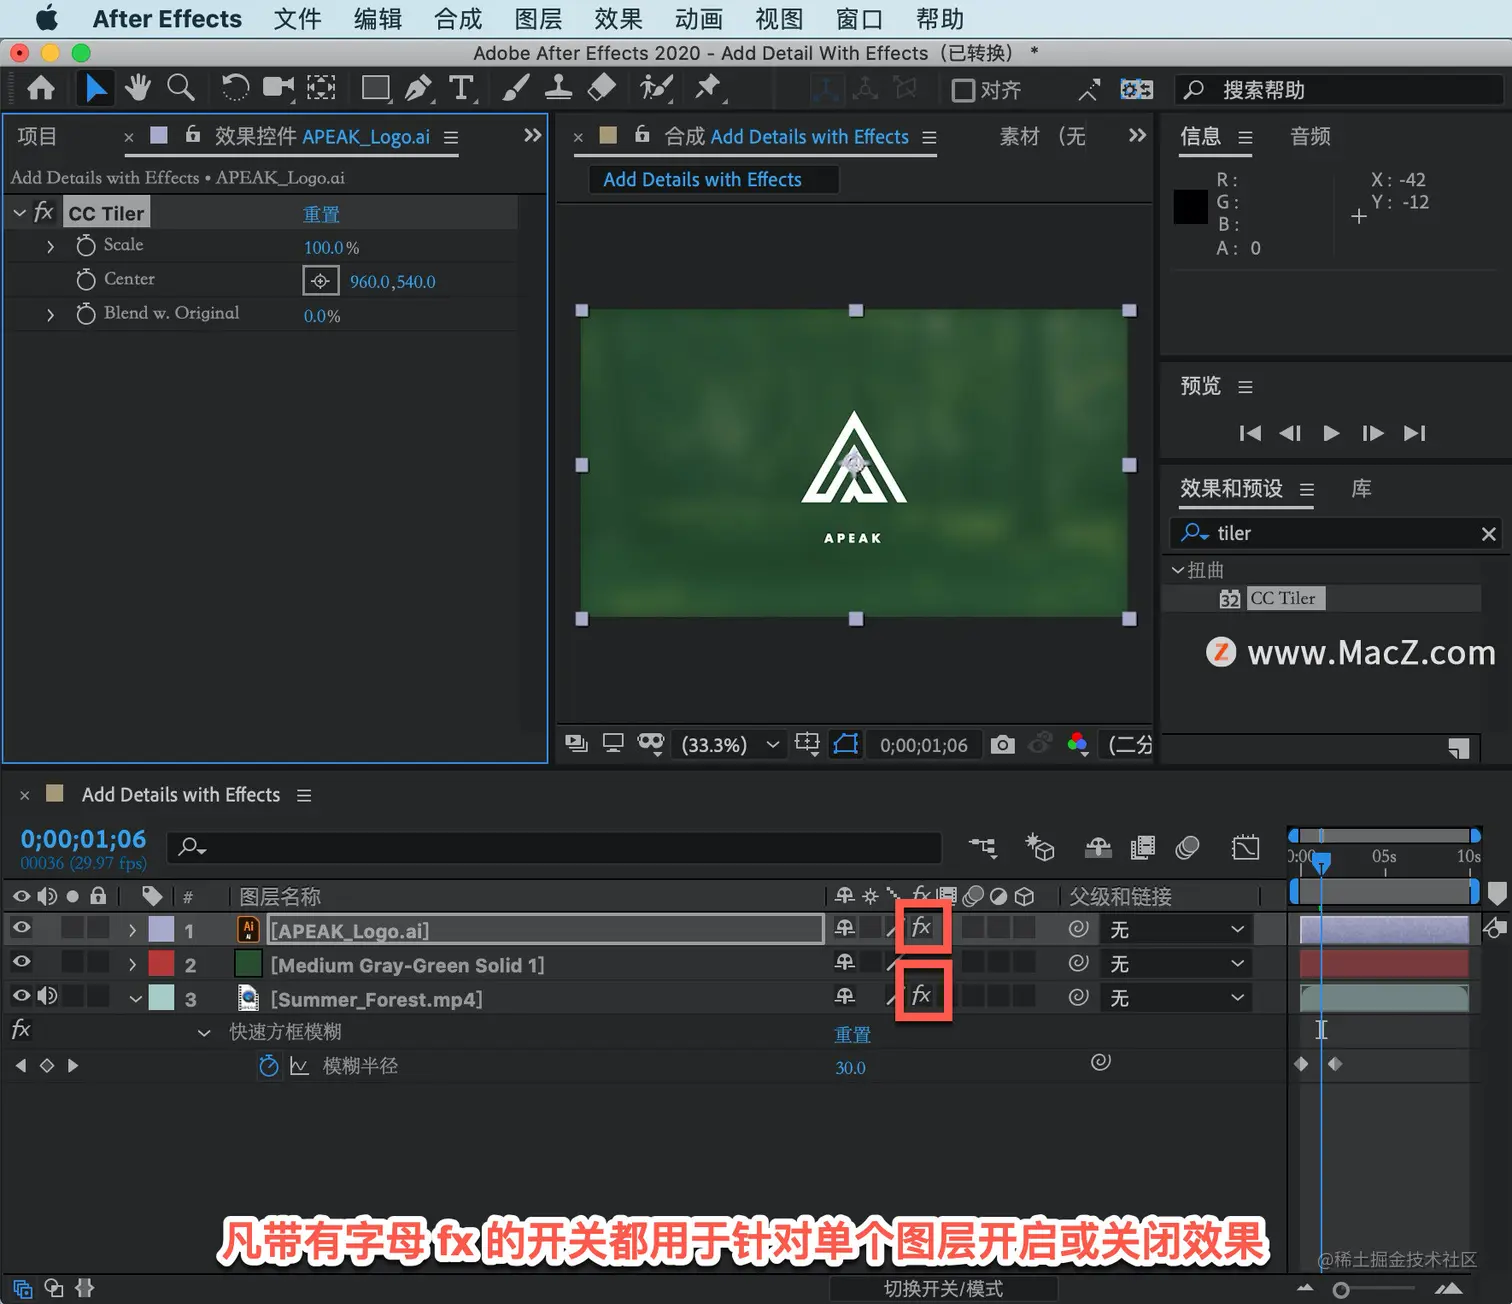Select the Zoom magnifier tool
This screenshot has height=1304, width=1512.
[181, 89]
